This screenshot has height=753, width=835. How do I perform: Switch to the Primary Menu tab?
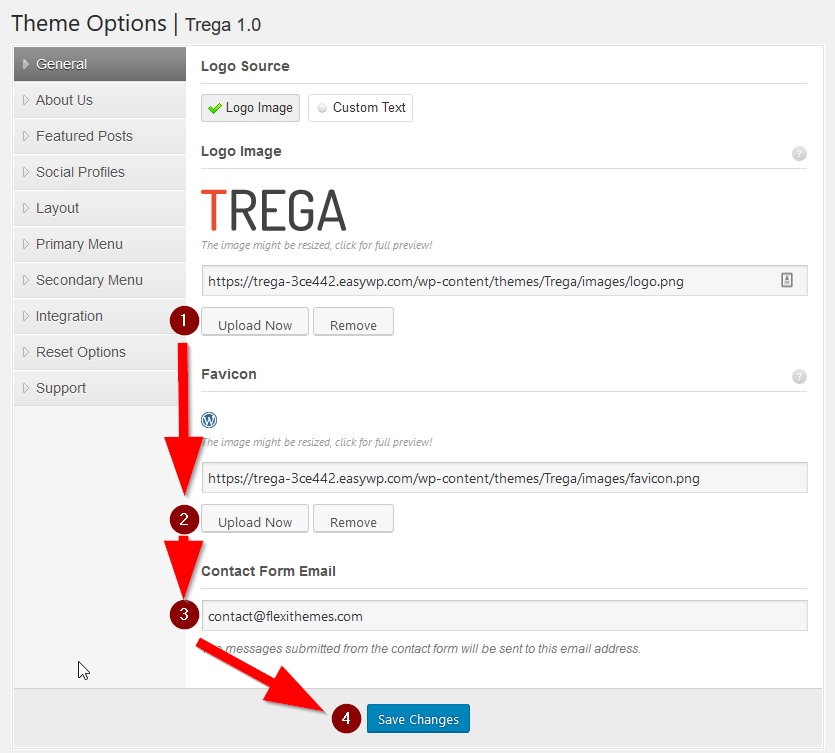[x=100, y=244]
